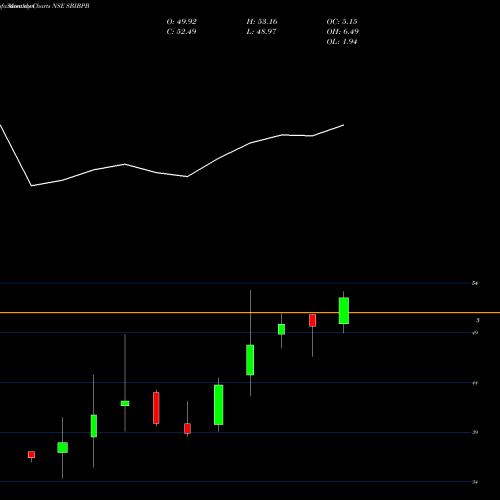Click the 54 price axis label
Viewport: 500px width, 500px height.
click(475, 283)
